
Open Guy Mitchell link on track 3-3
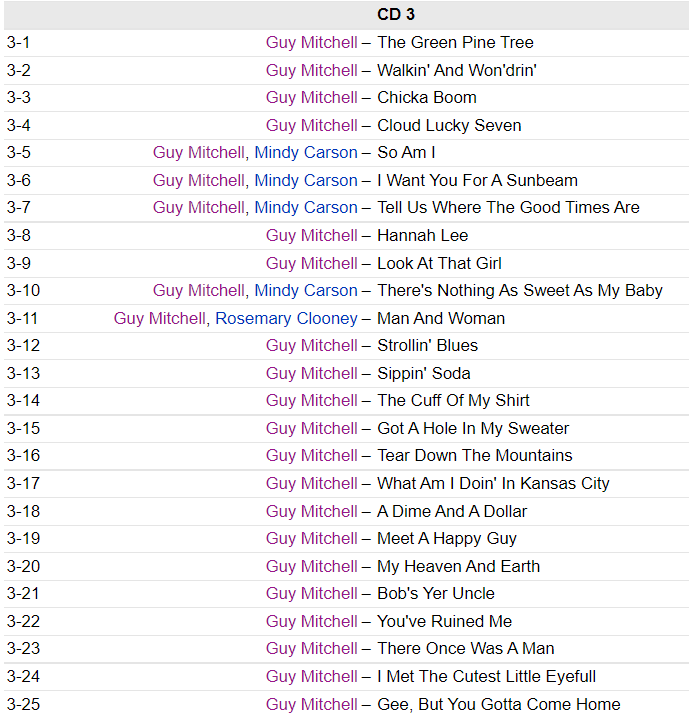[x=311, y=98]
